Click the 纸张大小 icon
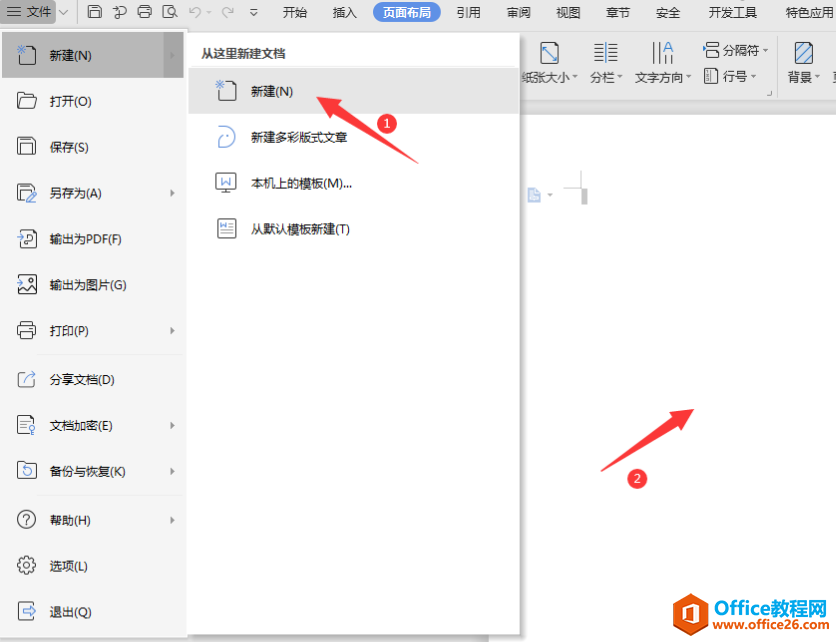The image size is (836, 642). click(549, 53)
